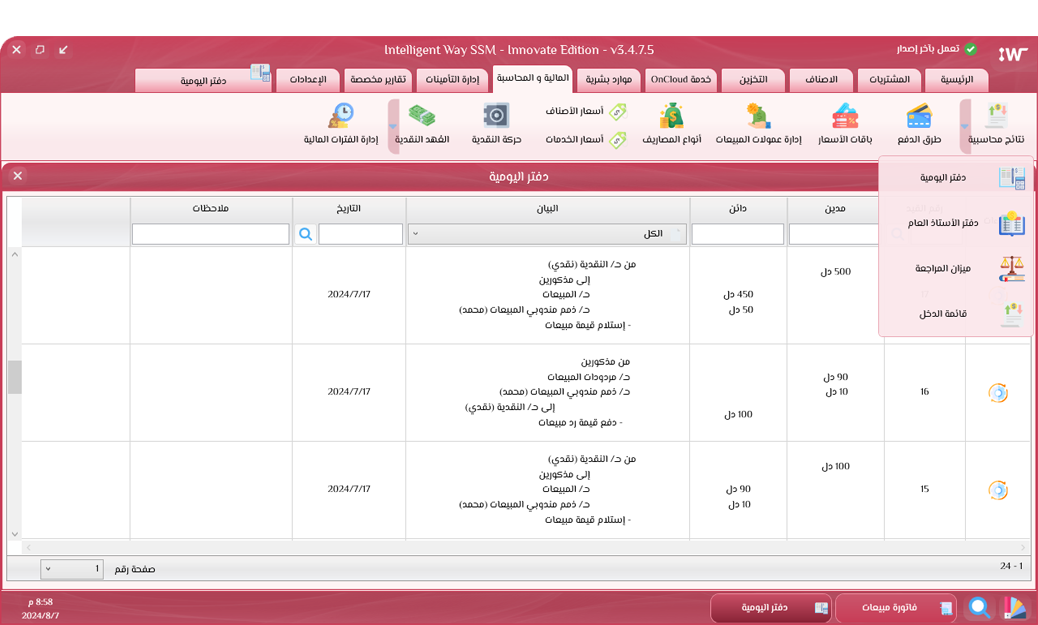Open the صفحة رقم page number dropdown
The width and height of the screenshot is (1038, 625).
click(71, 569)
